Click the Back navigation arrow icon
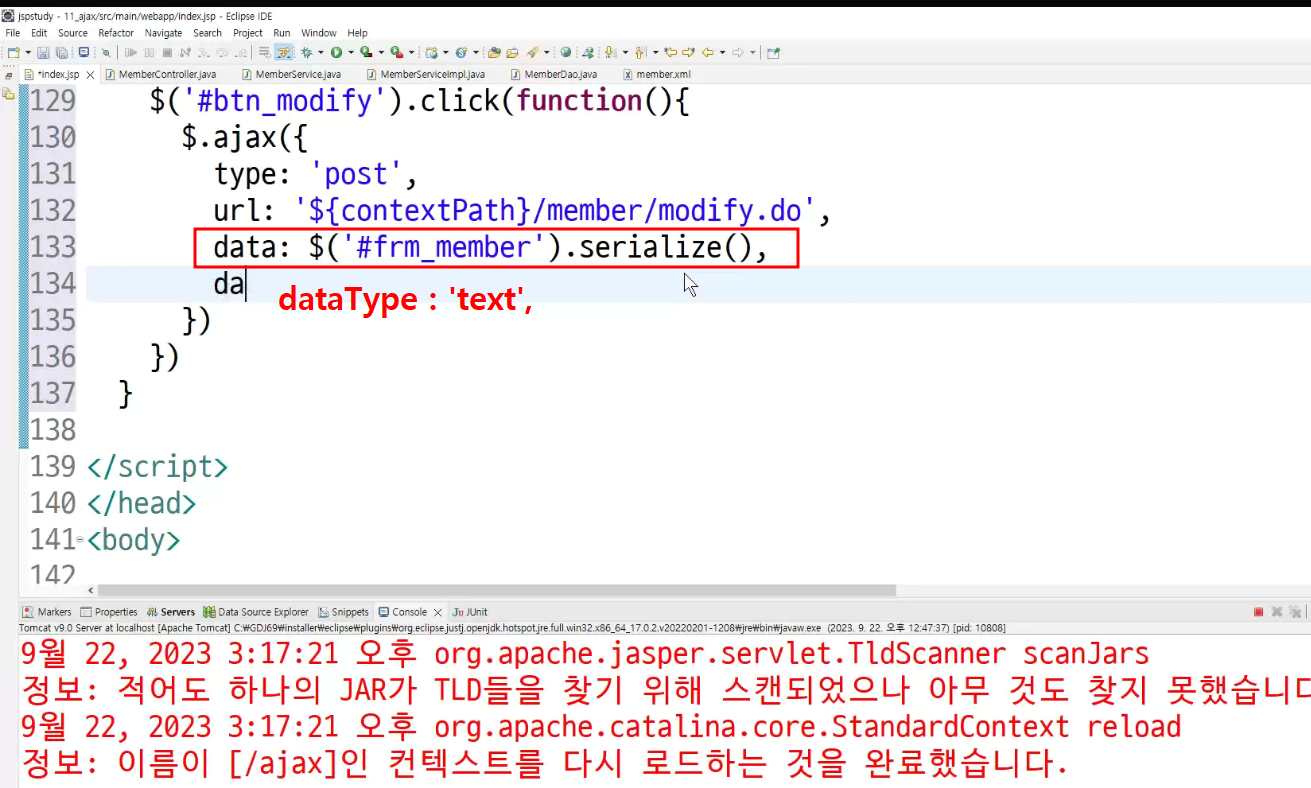Viewport: 1311px width, 788px height. [708, 52]
